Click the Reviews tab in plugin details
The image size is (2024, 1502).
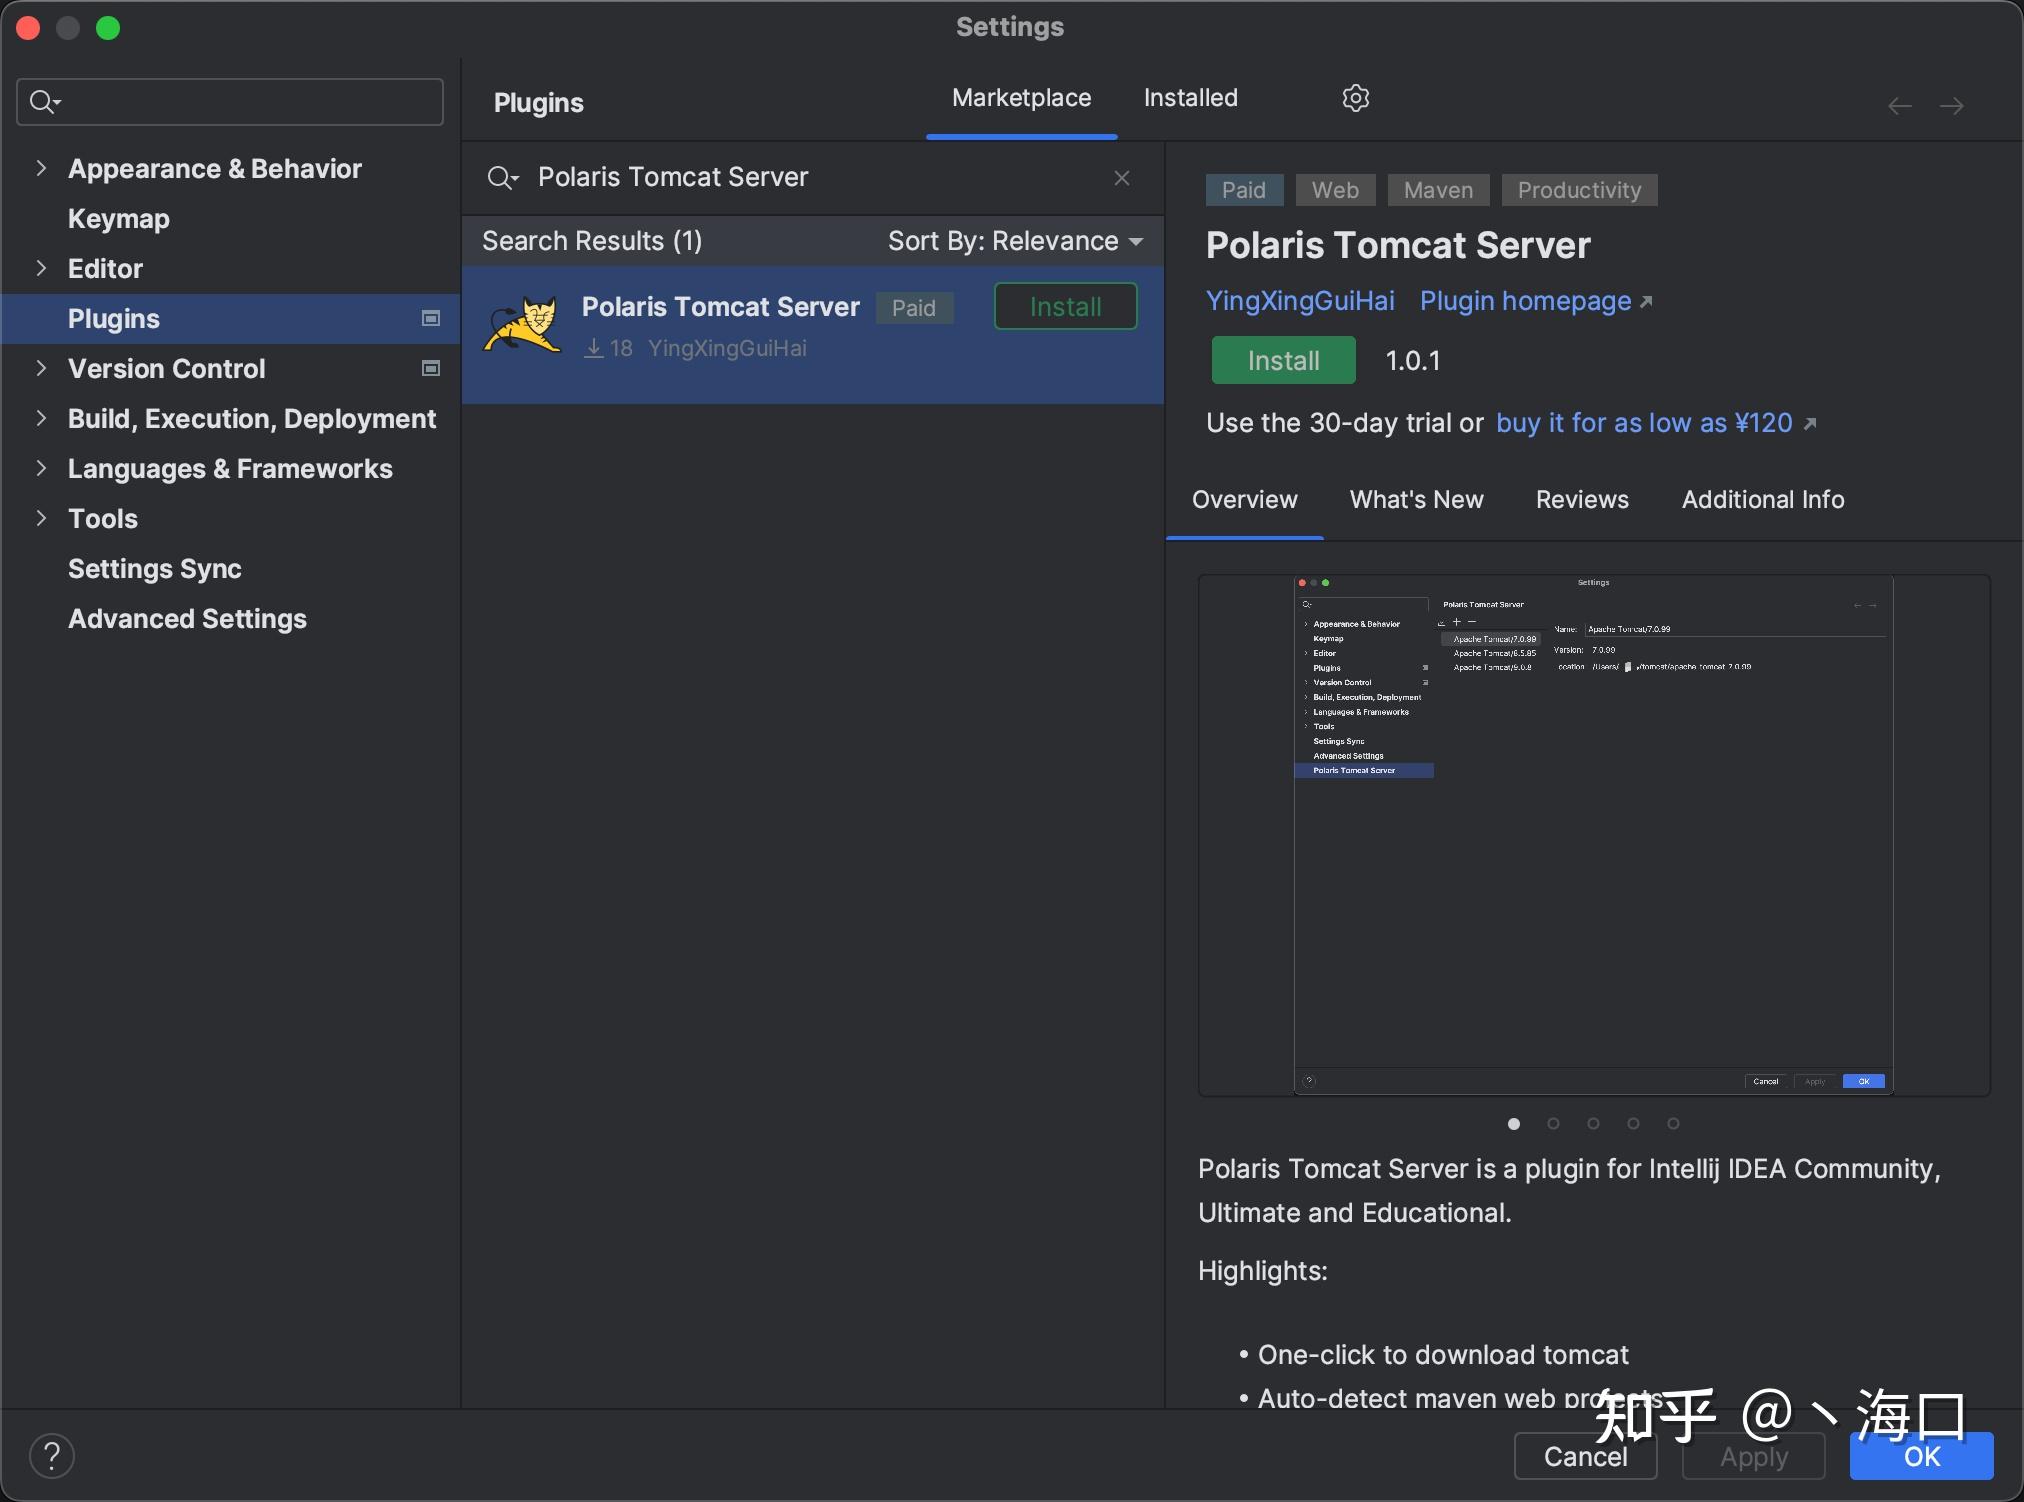pyautogui.click(x=1582, y=499)
